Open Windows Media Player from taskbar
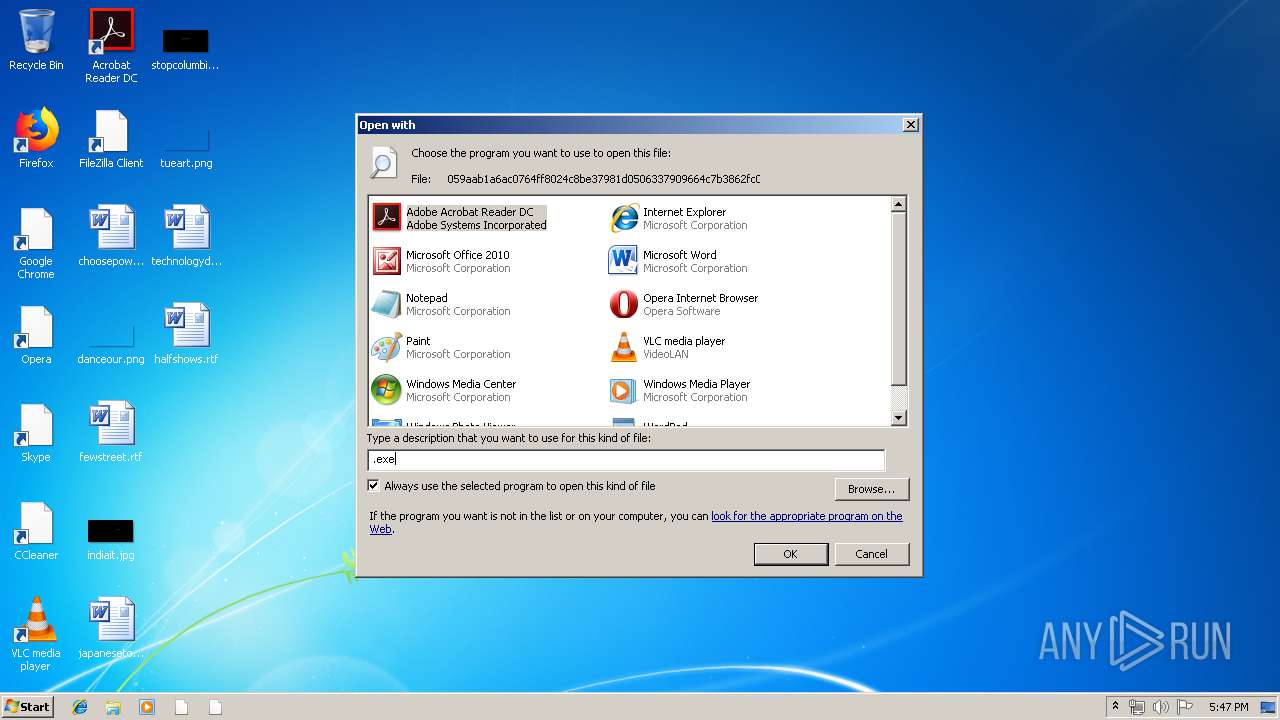 [147, 707]
